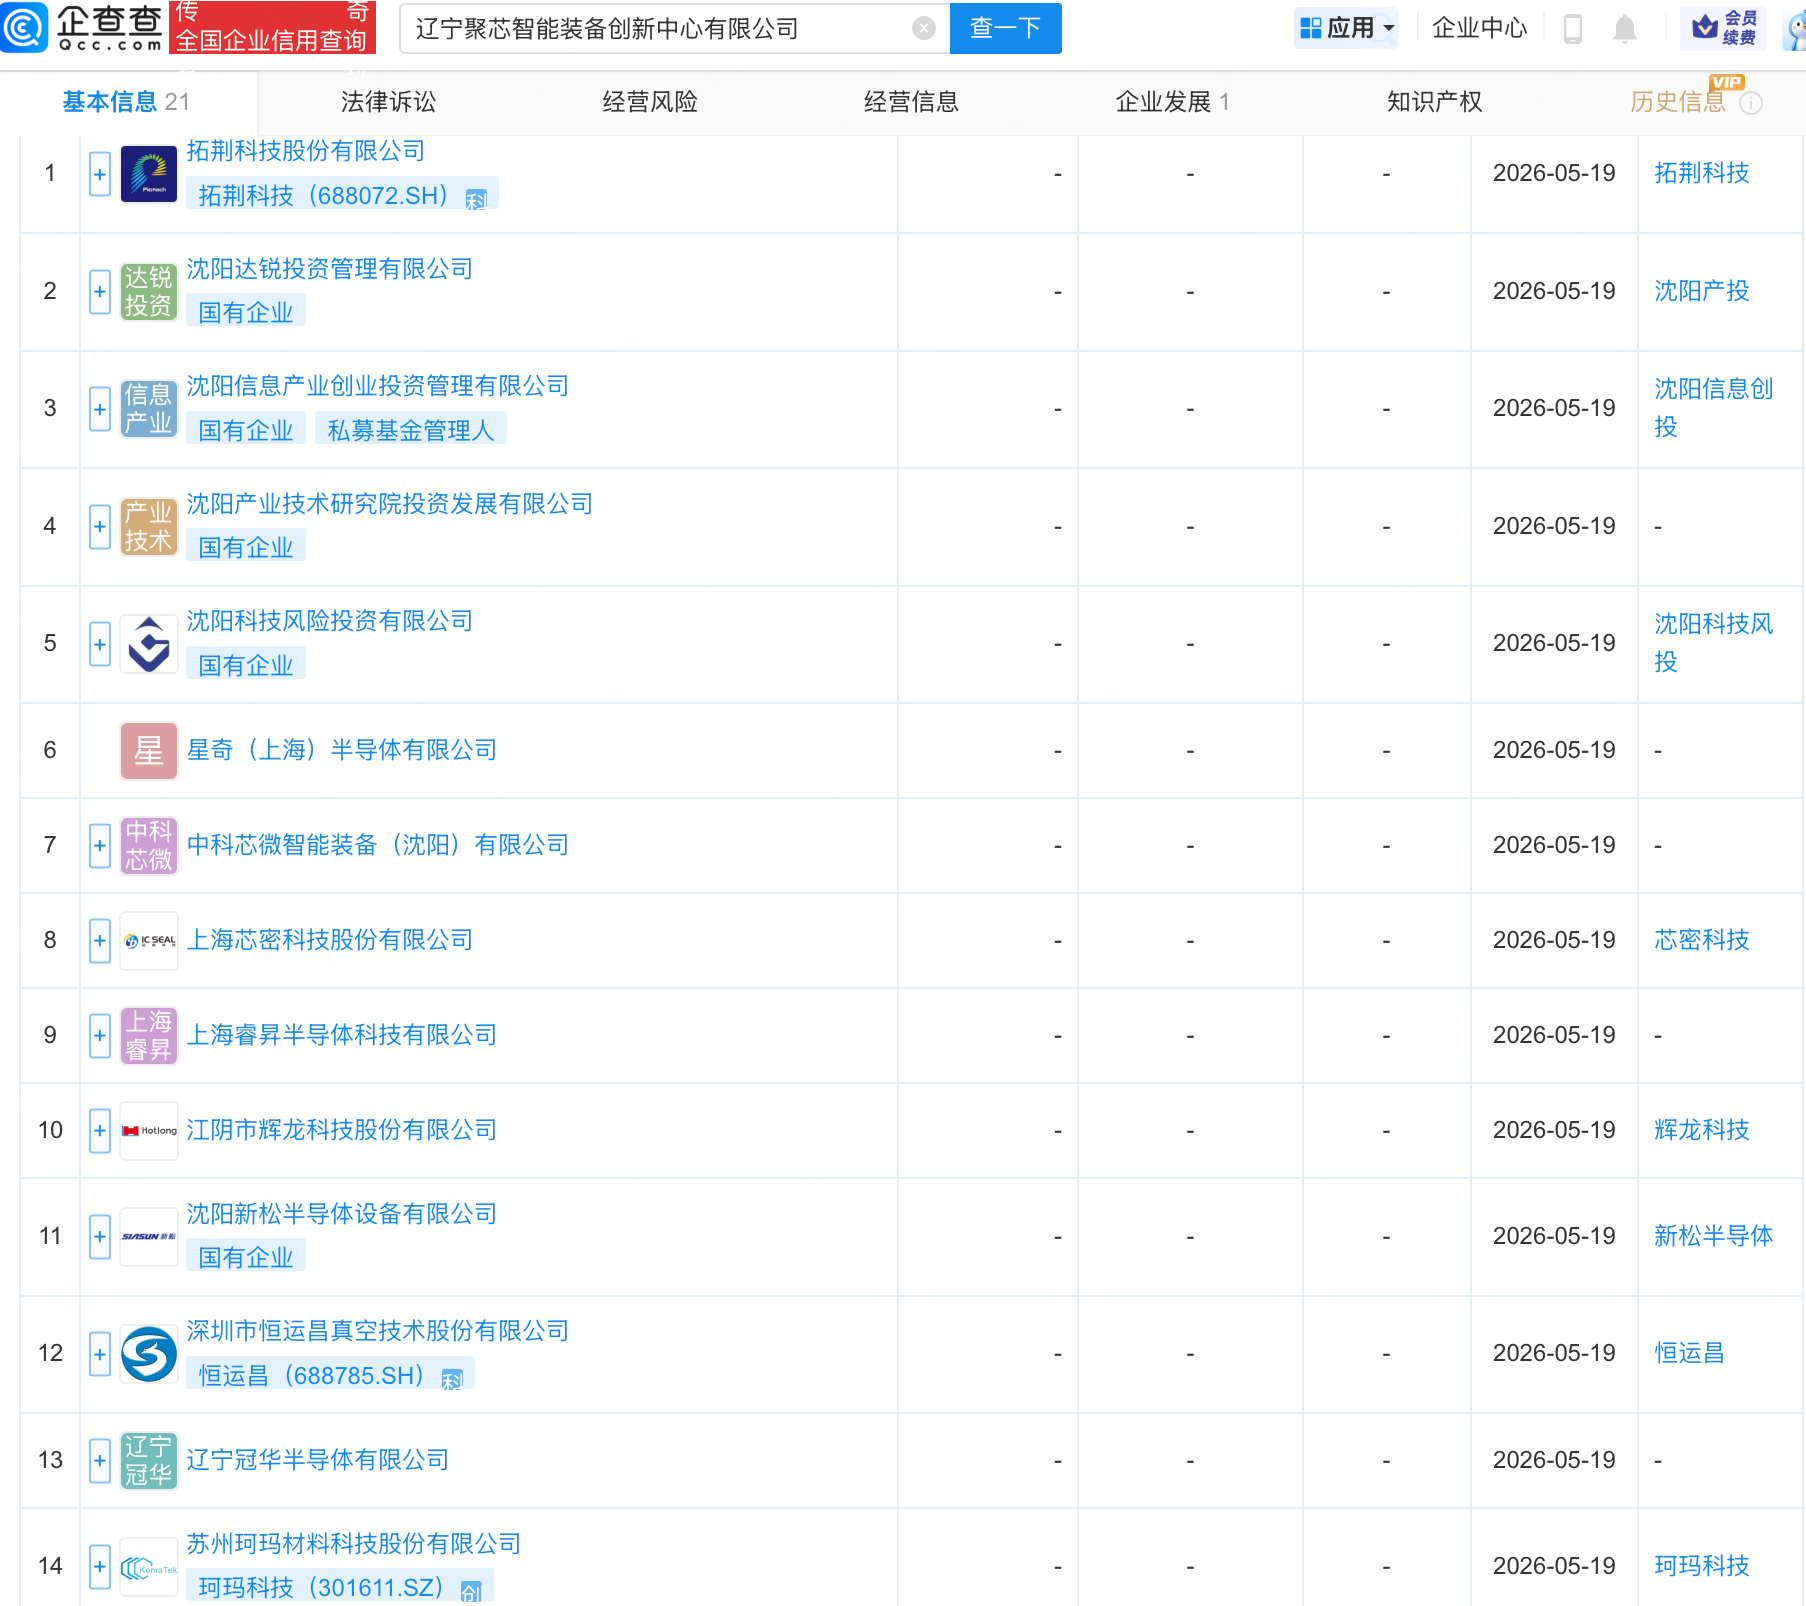Expand row 10 江阴市辉龙科技
This screenshot has height=1606, width=1806.
tap(100, 1131)
